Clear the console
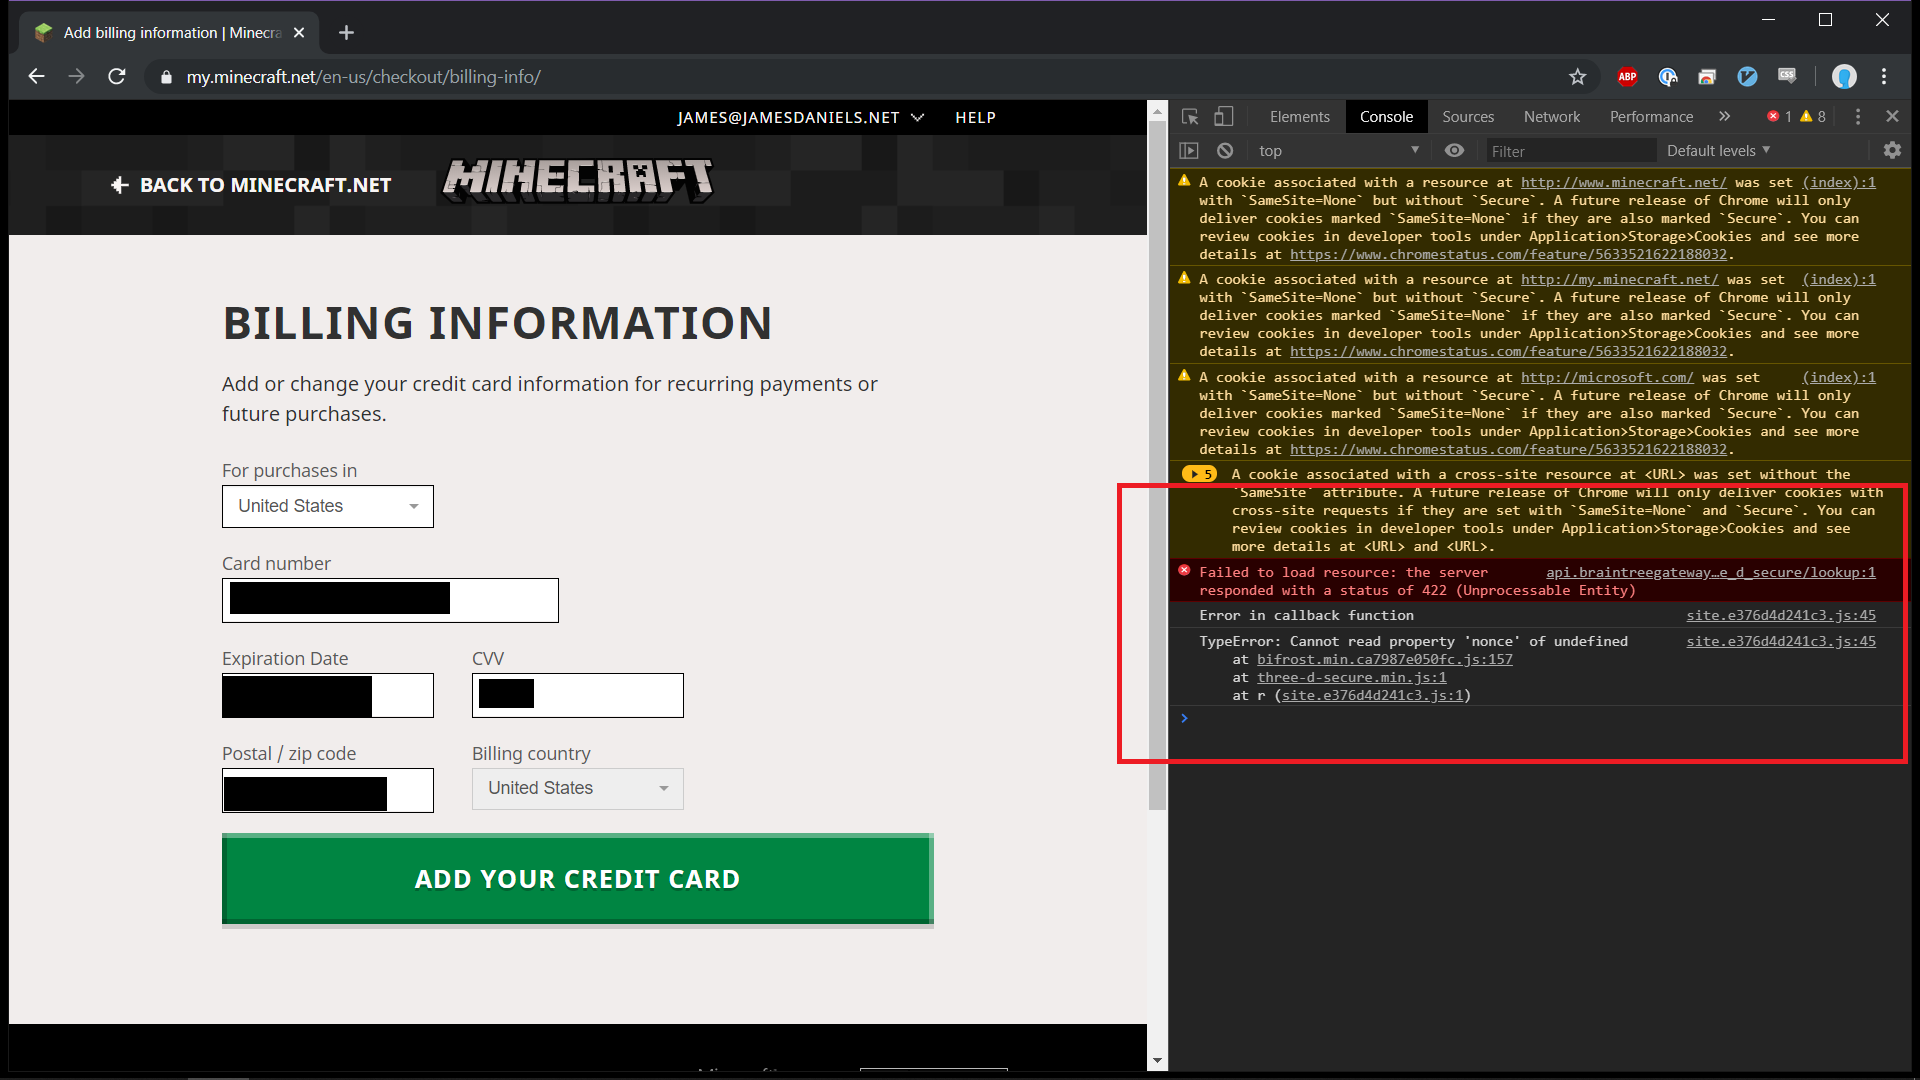 click(1225, 151)
